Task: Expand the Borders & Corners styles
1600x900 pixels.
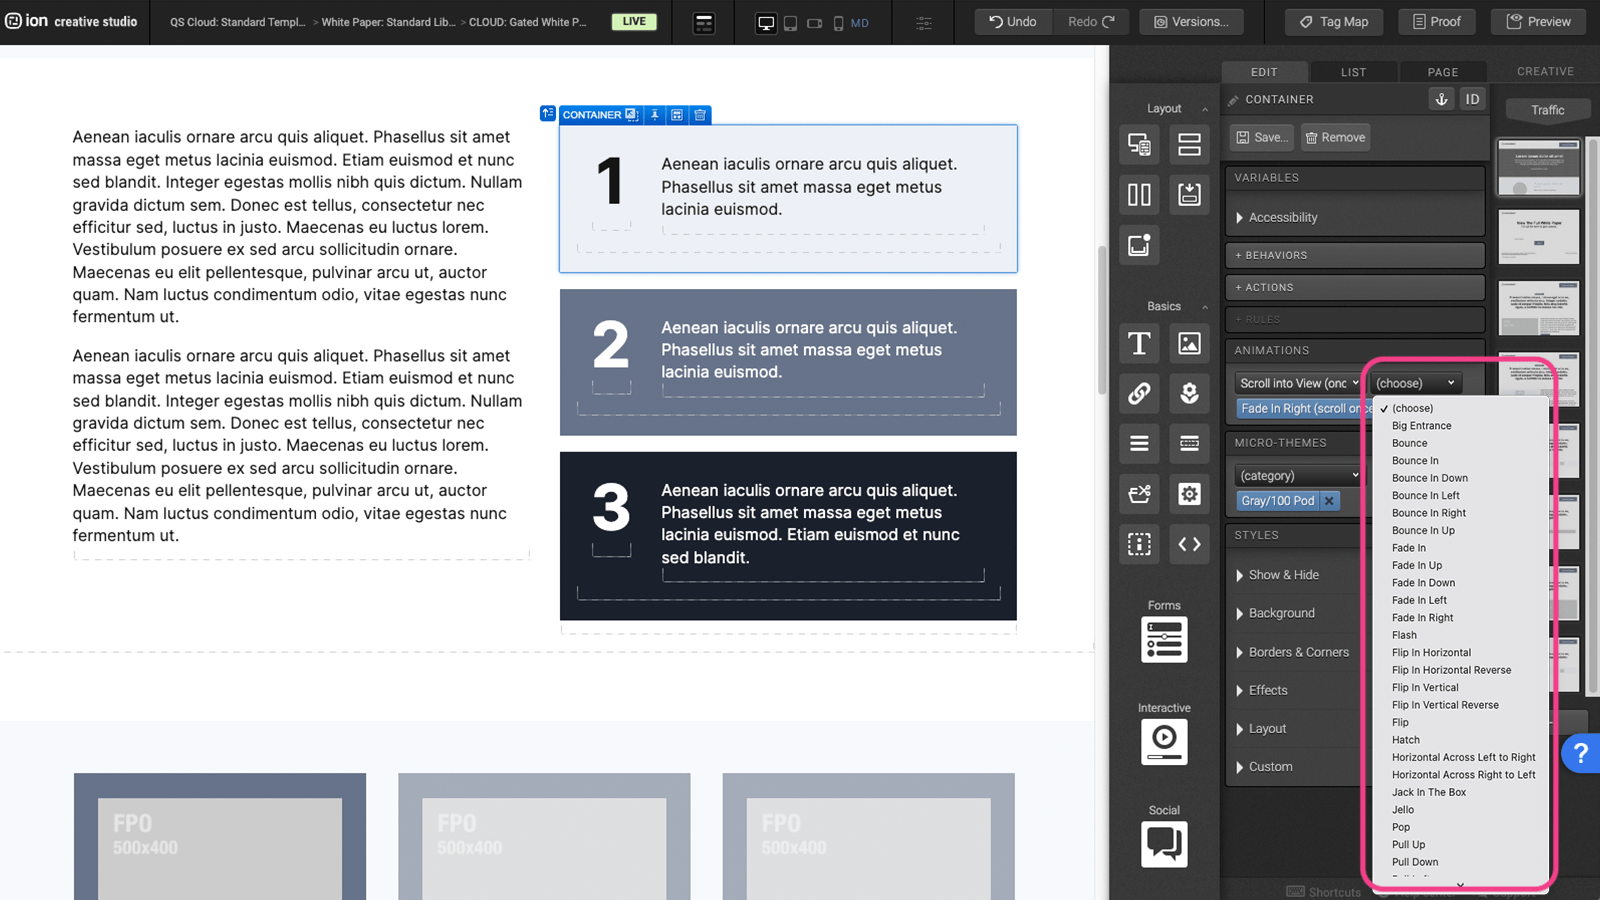Action: [x=1298, y=652]
